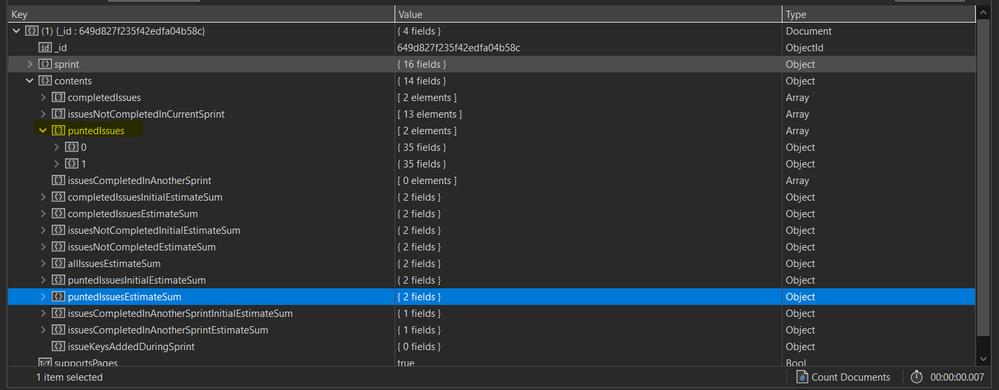Click the _id field icon
999x390 pixels.
pos(45,48)
